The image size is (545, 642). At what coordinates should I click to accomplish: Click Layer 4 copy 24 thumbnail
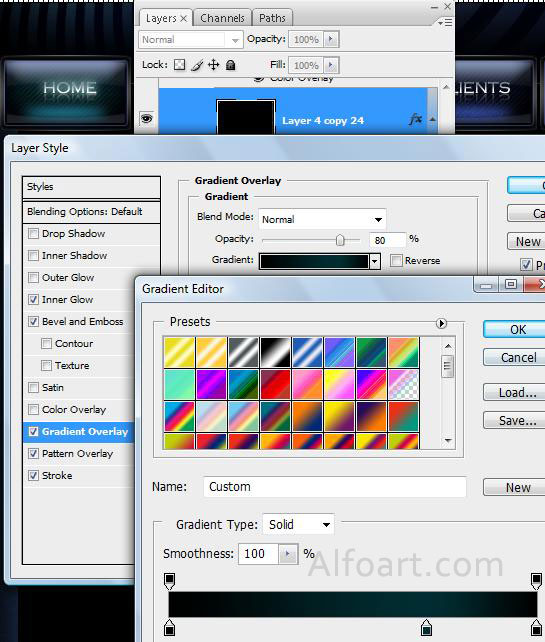[246, 116]
